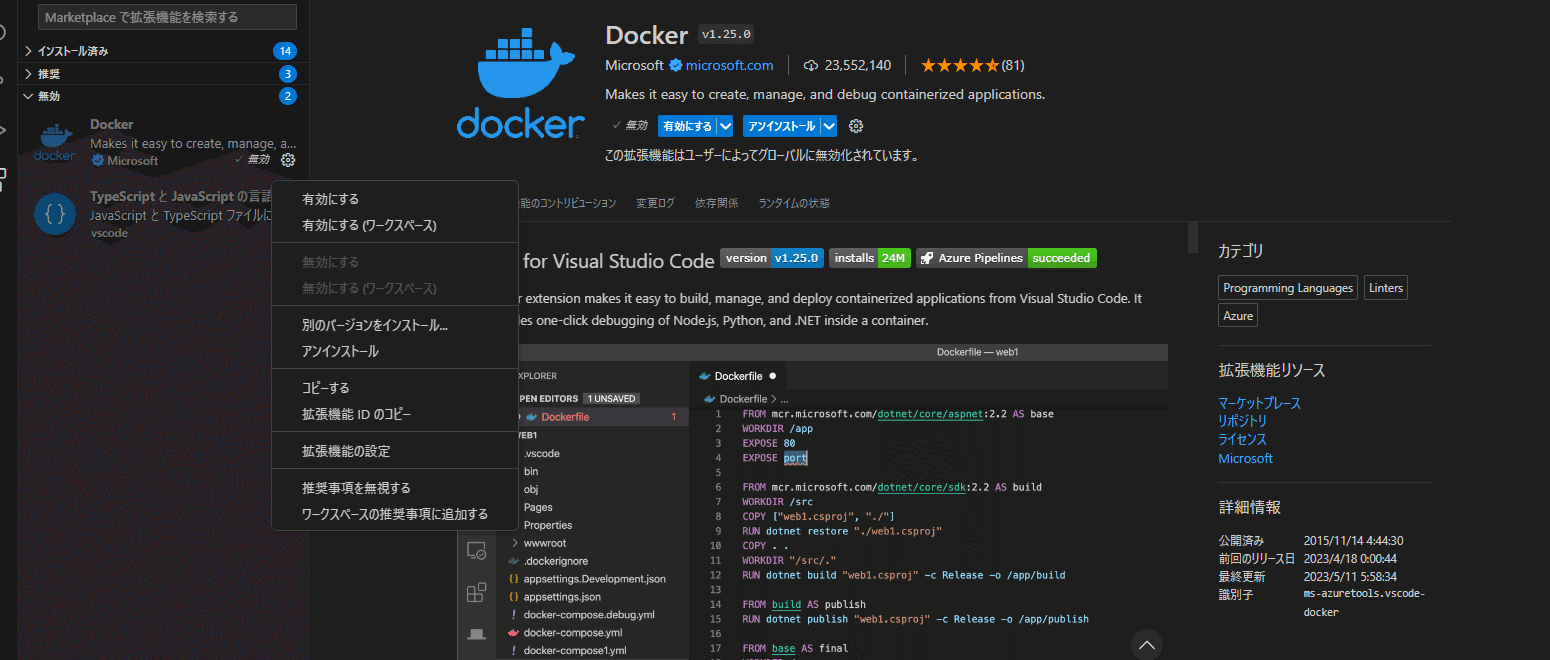The image size is (1550, 660).
Task: Open 拡張機能の設定 menu item
Action: point(395,451)
